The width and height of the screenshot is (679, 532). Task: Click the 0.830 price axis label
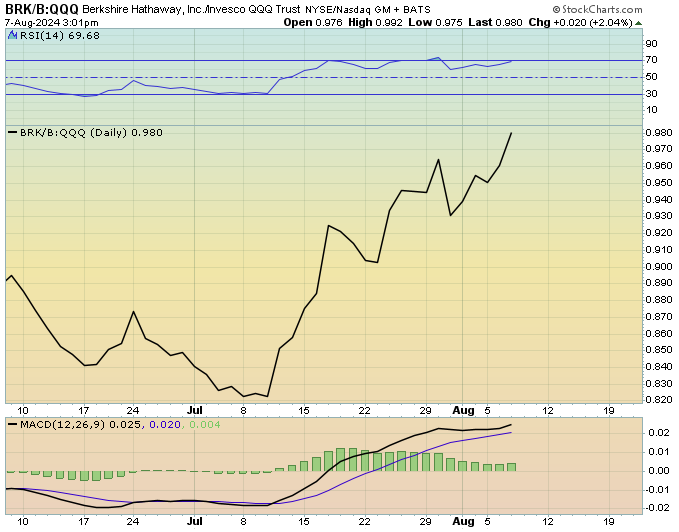point(659,384)
